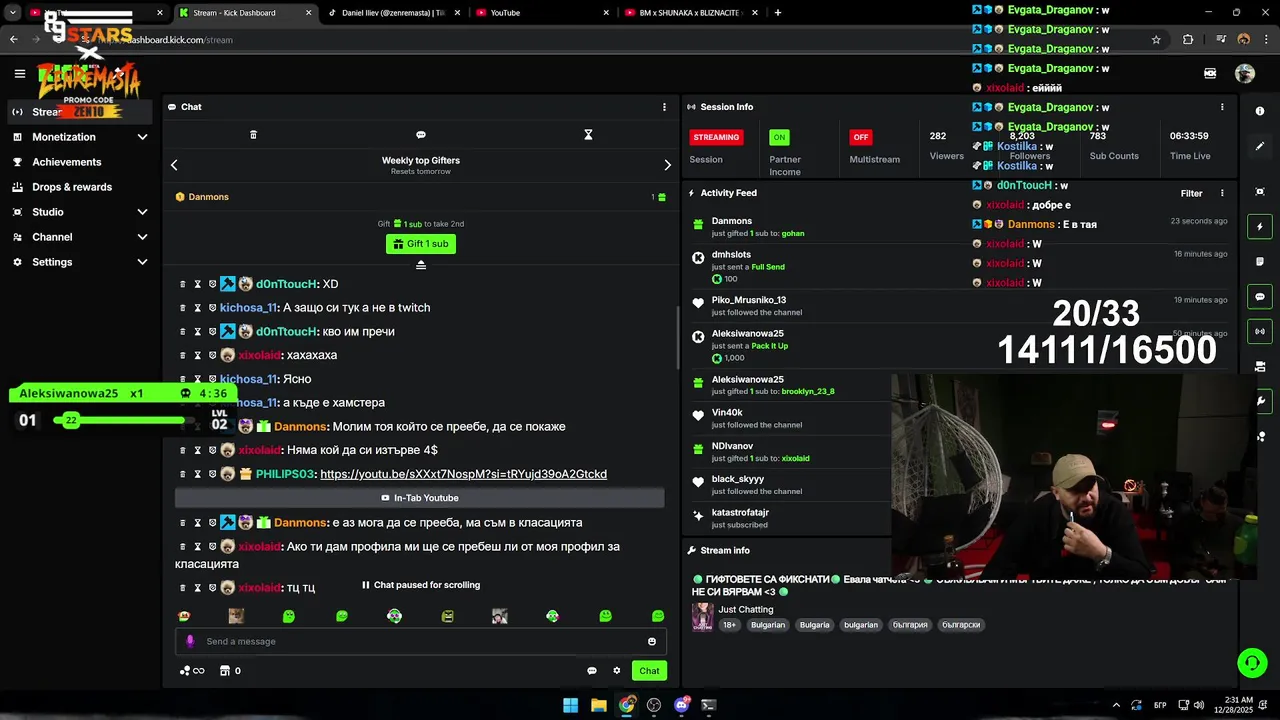1280x720 pixels.
Task: Switch to the YouTube browser tab
Action: [x=542, y=13]
